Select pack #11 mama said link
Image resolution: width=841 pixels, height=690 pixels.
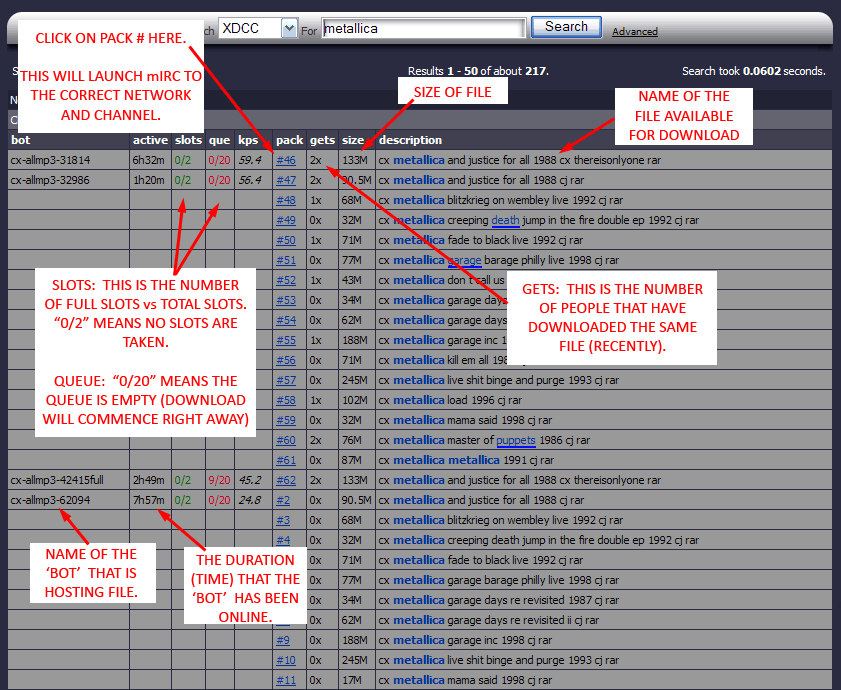click(x=286, y=680)
